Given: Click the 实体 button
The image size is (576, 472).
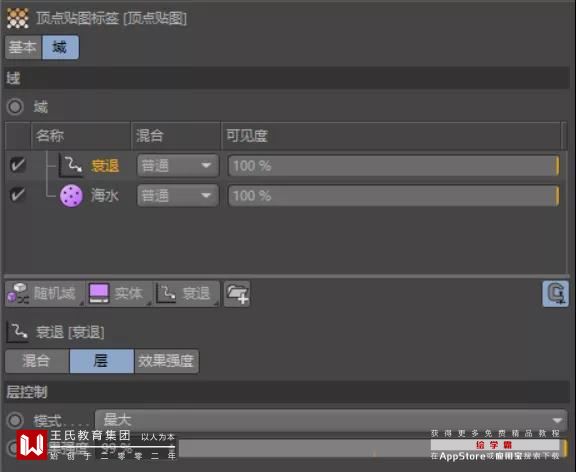Looking at the screenshot, I should pyautogui.click(x=119, y=294).
